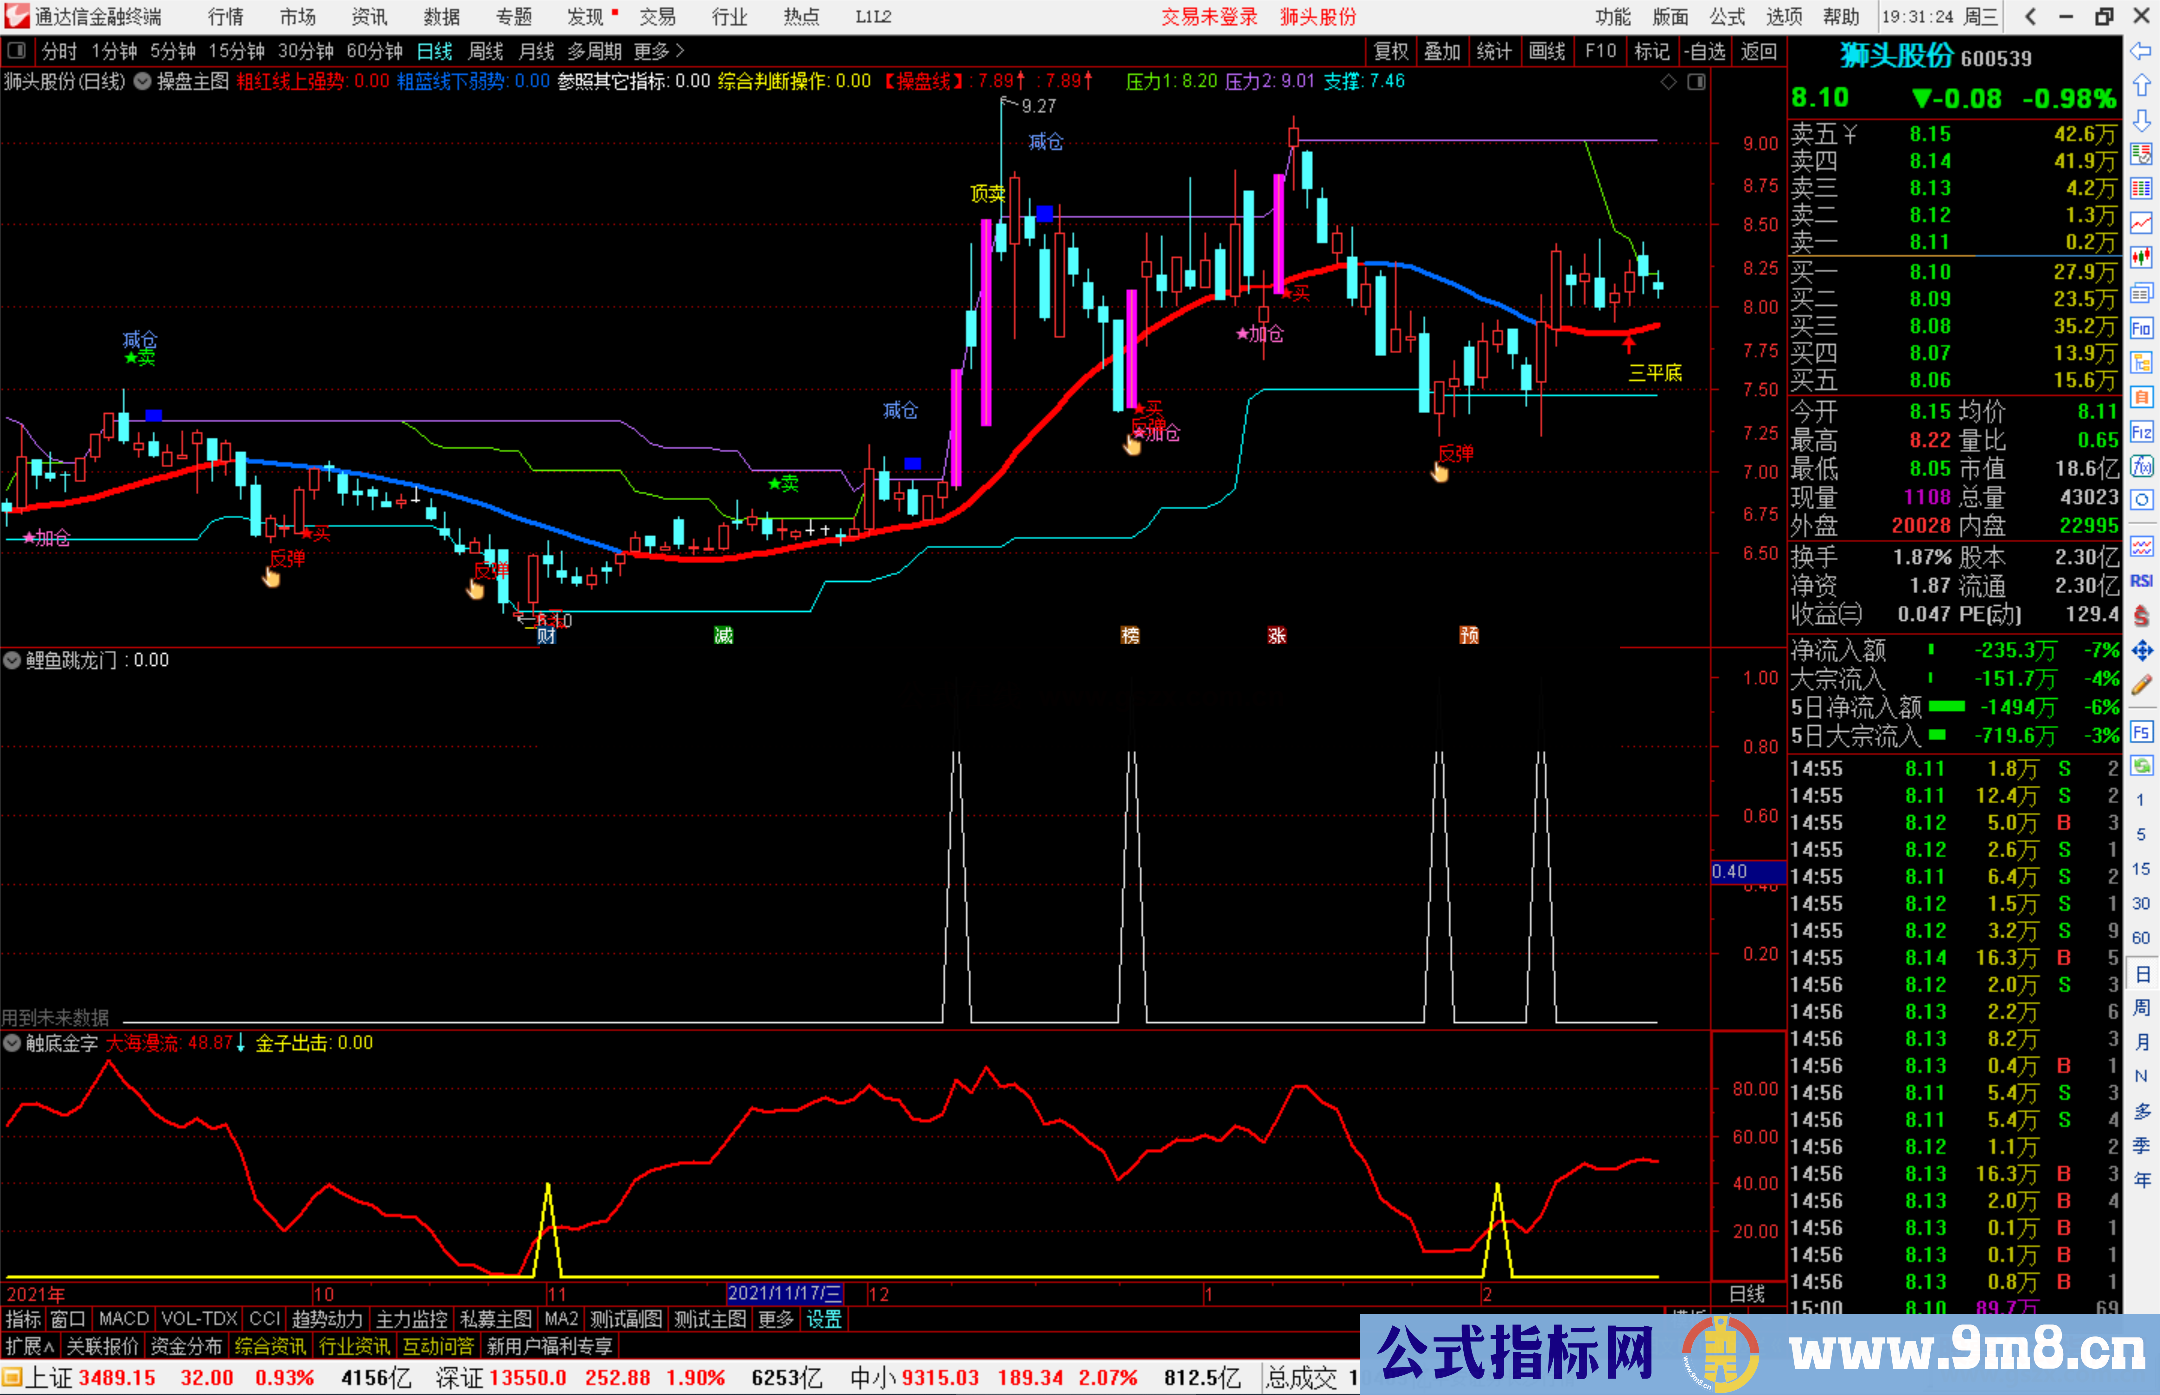Toggle the 鲤鱼跳龙门 indicator round button
Screen dimensions: 2160x1395
click(x=12, y=660)
